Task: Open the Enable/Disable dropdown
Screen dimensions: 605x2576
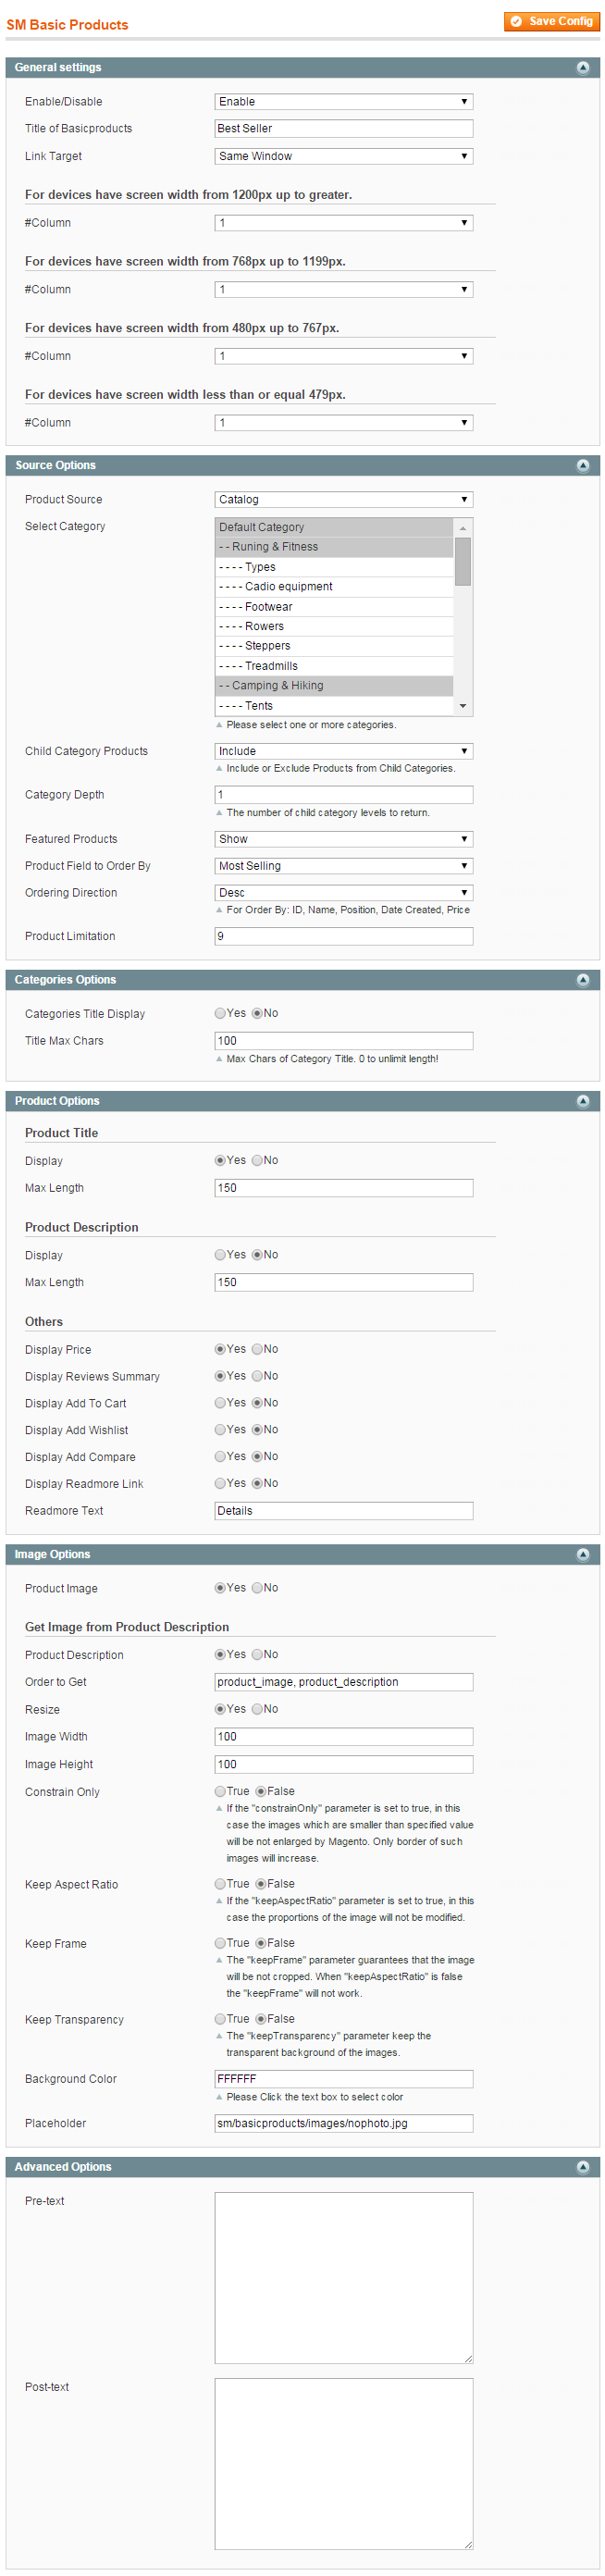Action: (x=343, y=102)
